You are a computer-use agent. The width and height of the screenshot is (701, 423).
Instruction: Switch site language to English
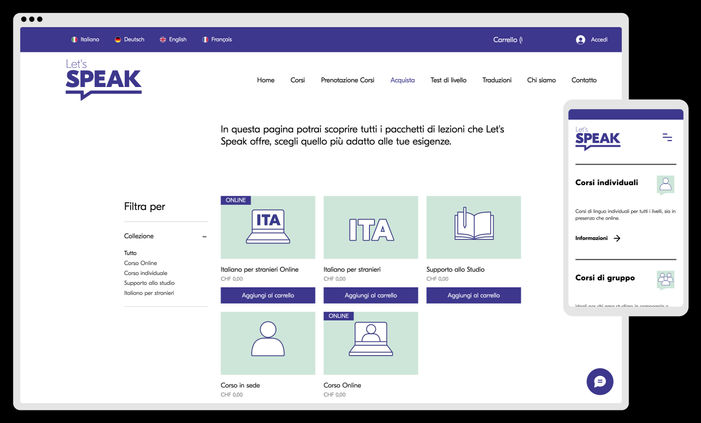[x=173, y=39]
